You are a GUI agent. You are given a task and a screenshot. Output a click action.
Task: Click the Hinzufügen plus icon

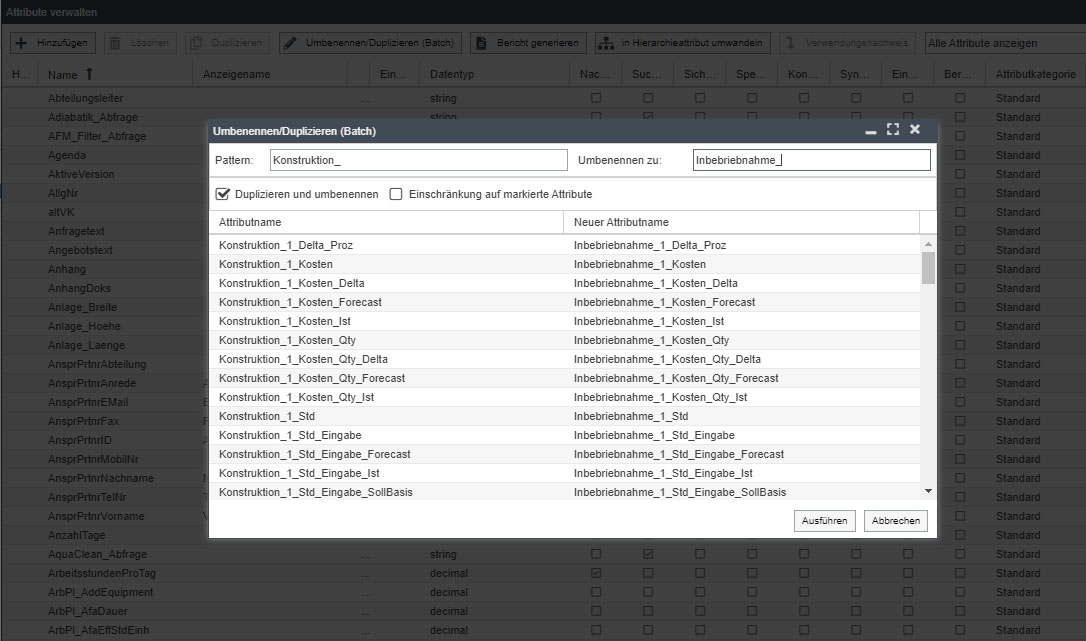21,43
